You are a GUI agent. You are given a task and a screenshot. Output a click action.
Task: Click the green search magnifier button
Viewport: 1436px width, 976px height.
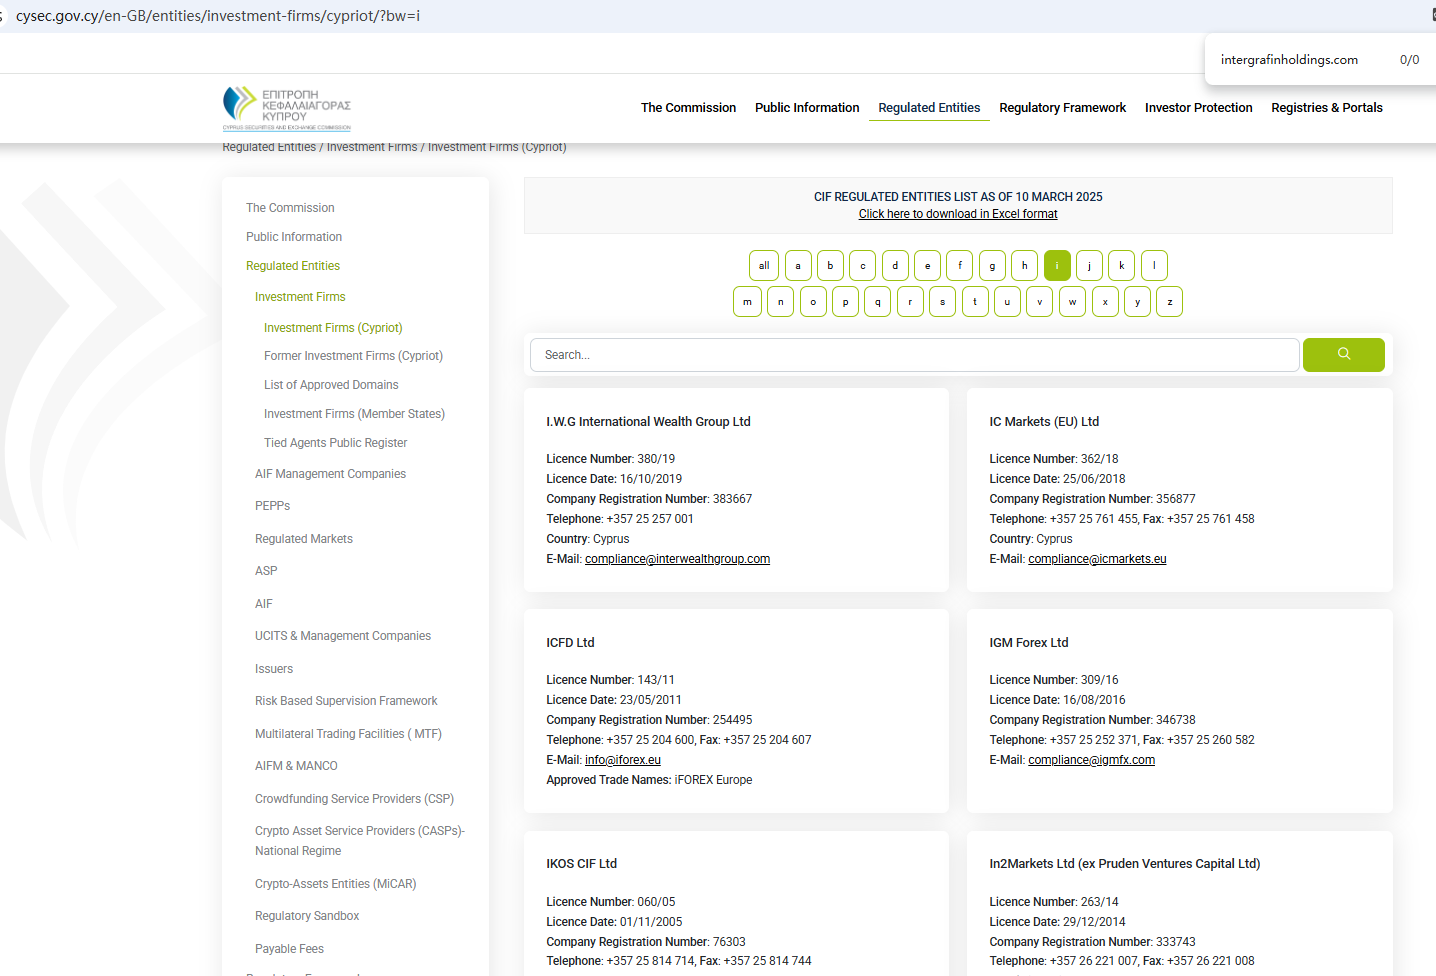click(1343, 354)
